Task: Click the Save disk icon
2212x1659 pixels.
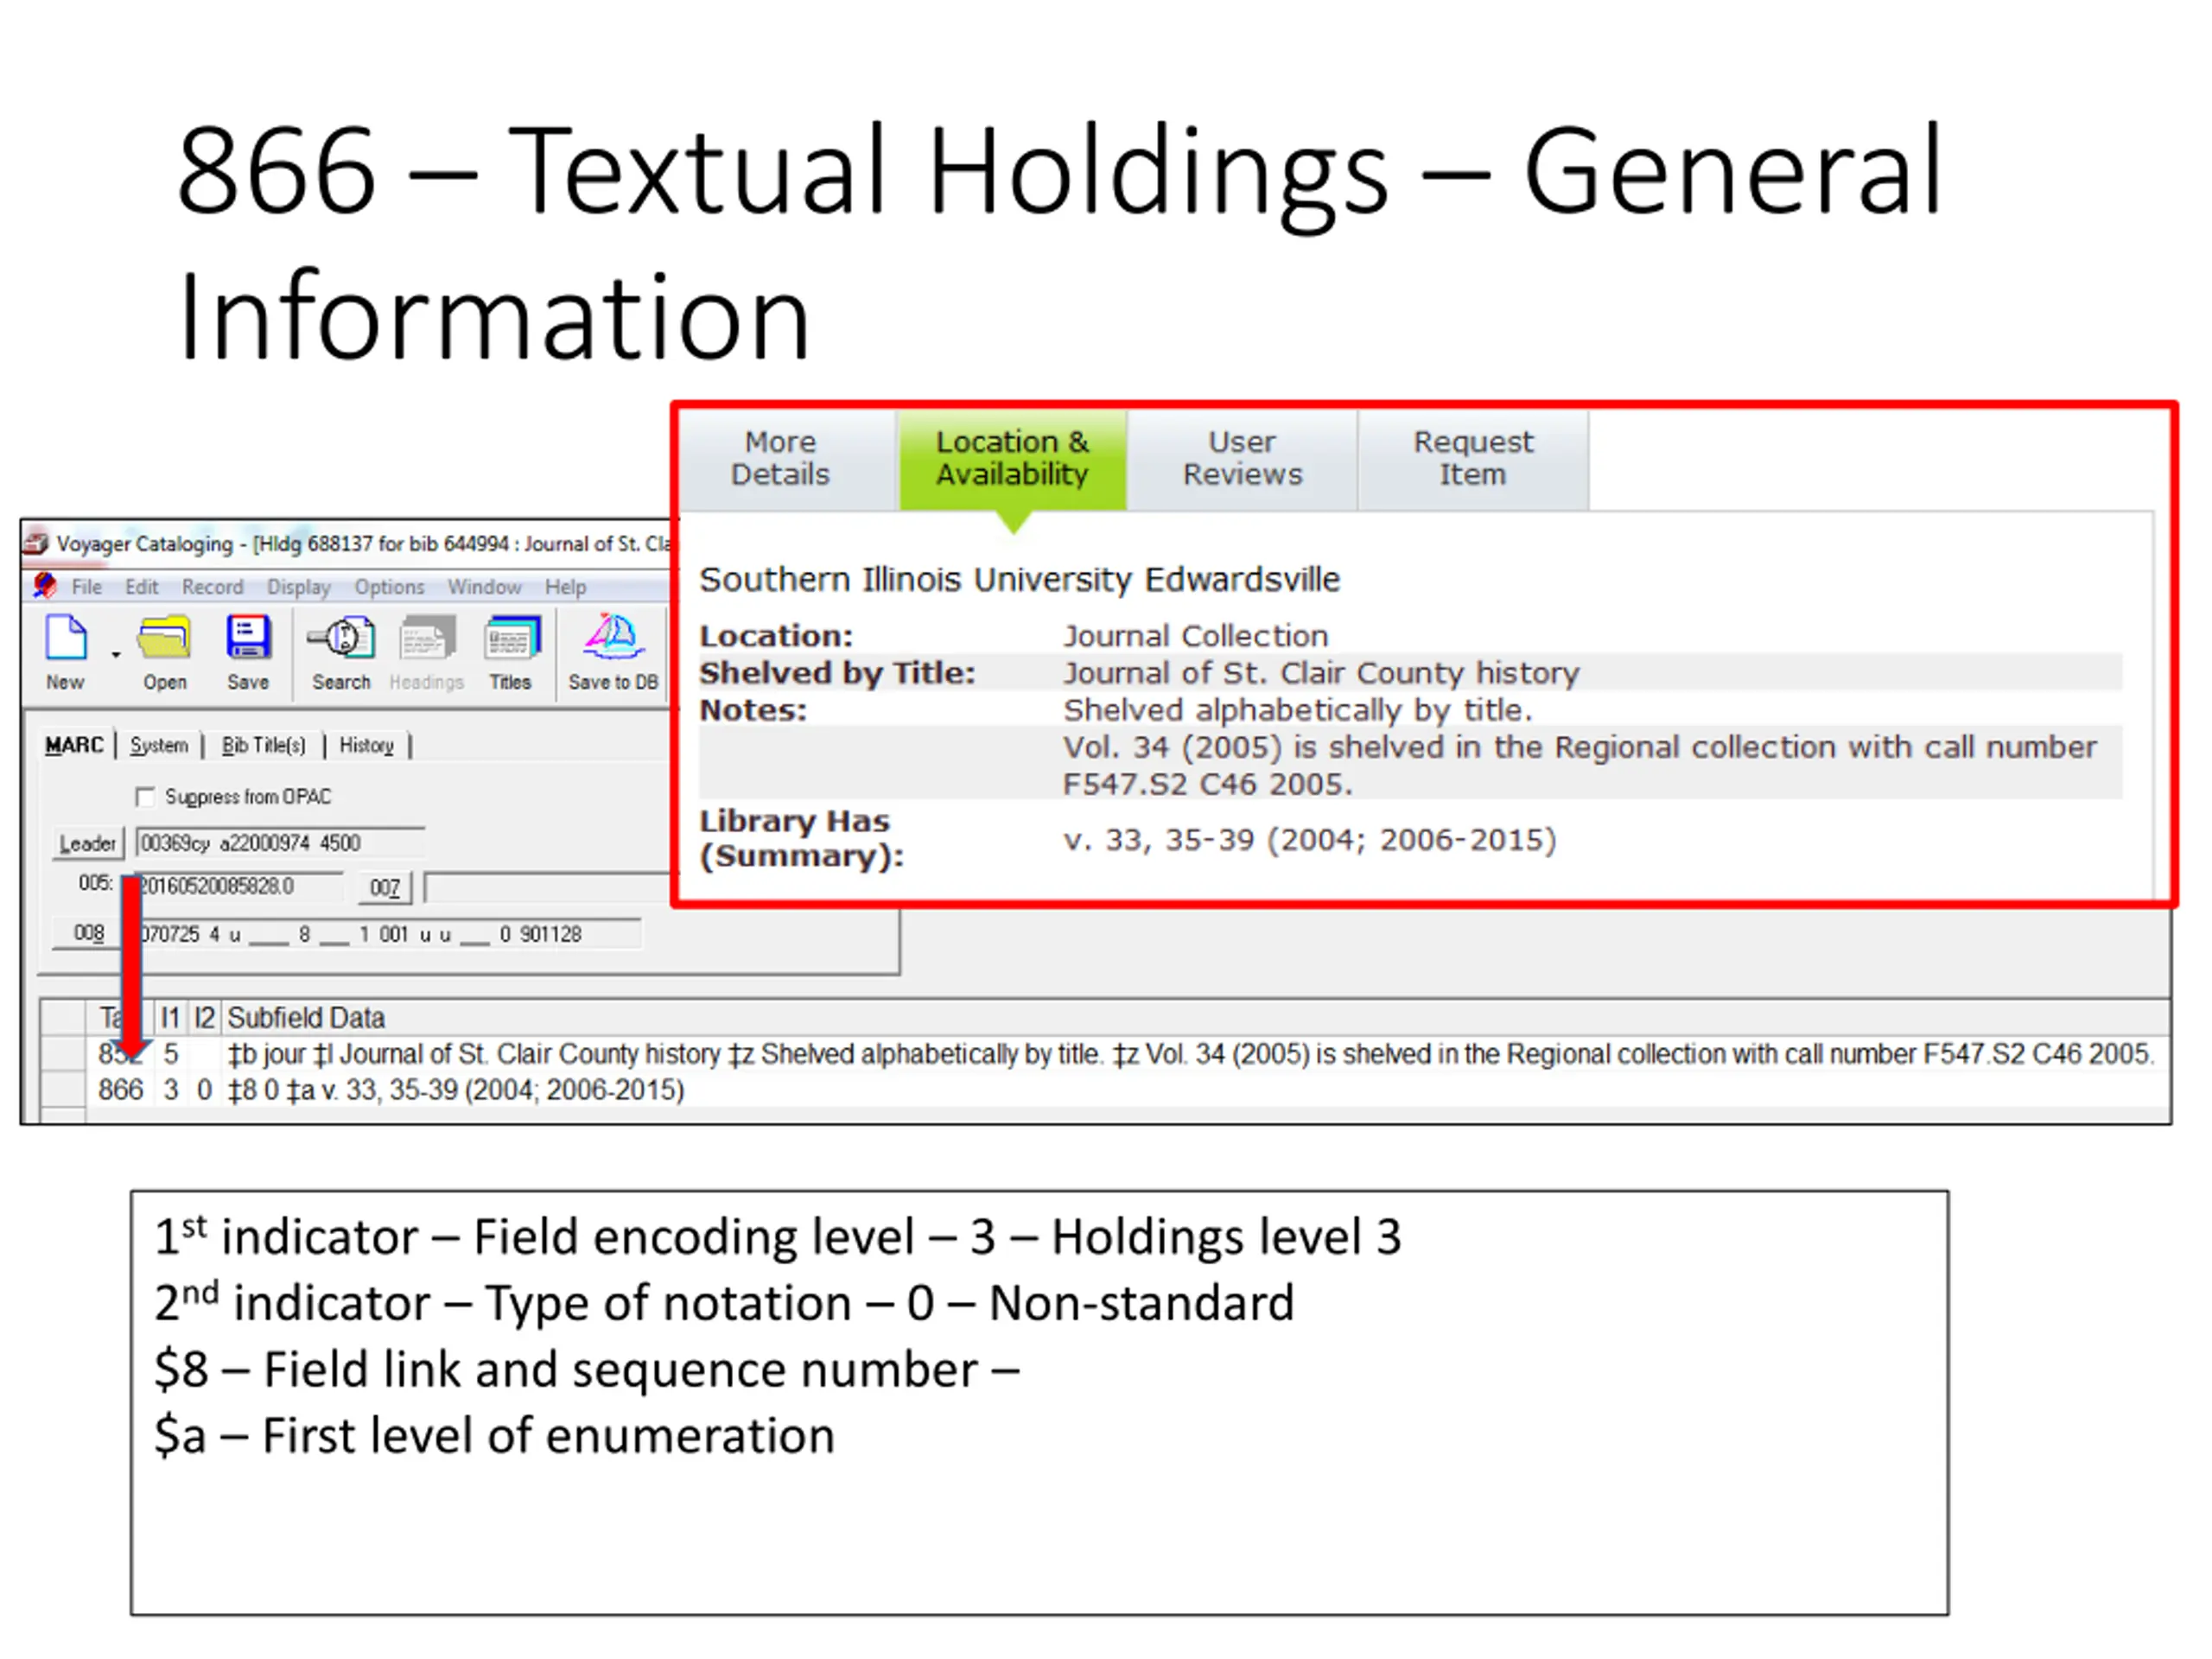Action: coord(248,637)
